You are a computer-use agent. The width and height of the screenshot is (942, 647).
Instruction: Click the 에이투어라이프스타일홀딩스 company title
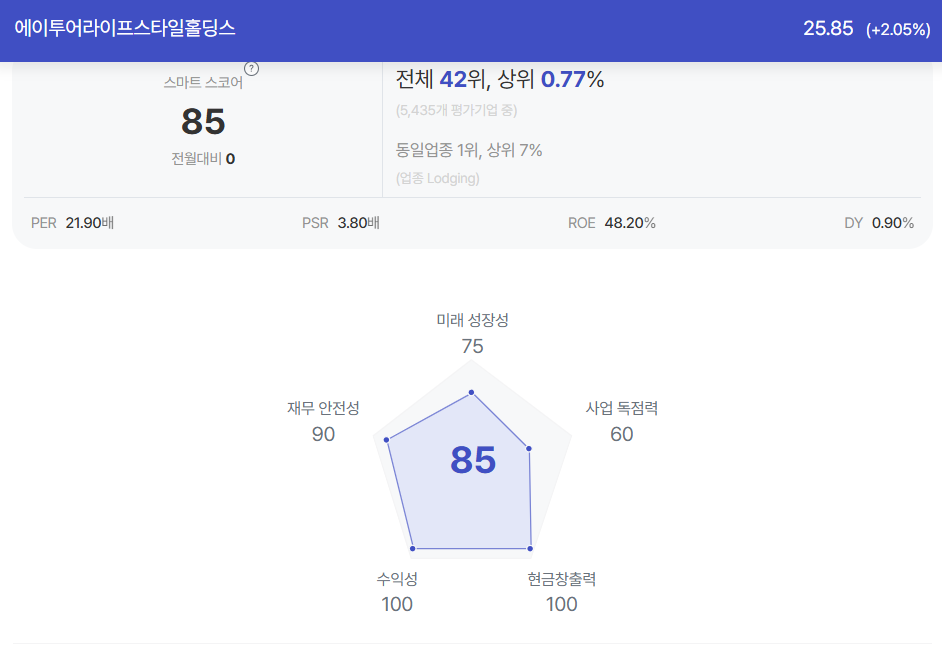(125, 28)
